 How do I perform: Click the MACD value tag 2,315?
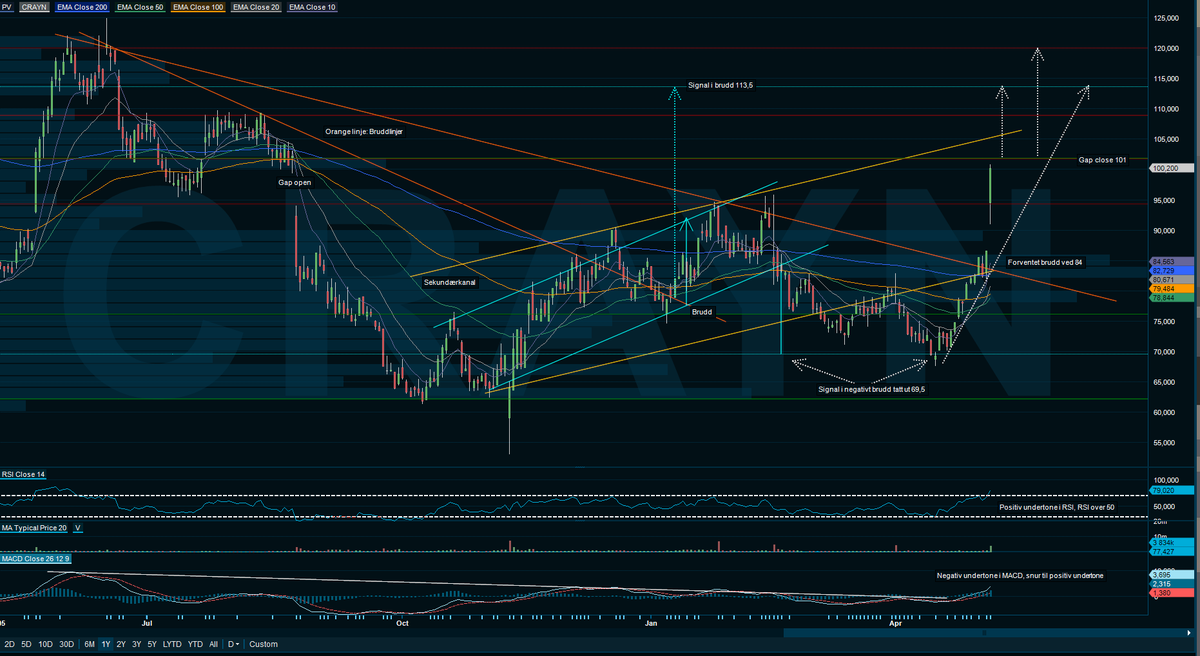click(1171, 584)
